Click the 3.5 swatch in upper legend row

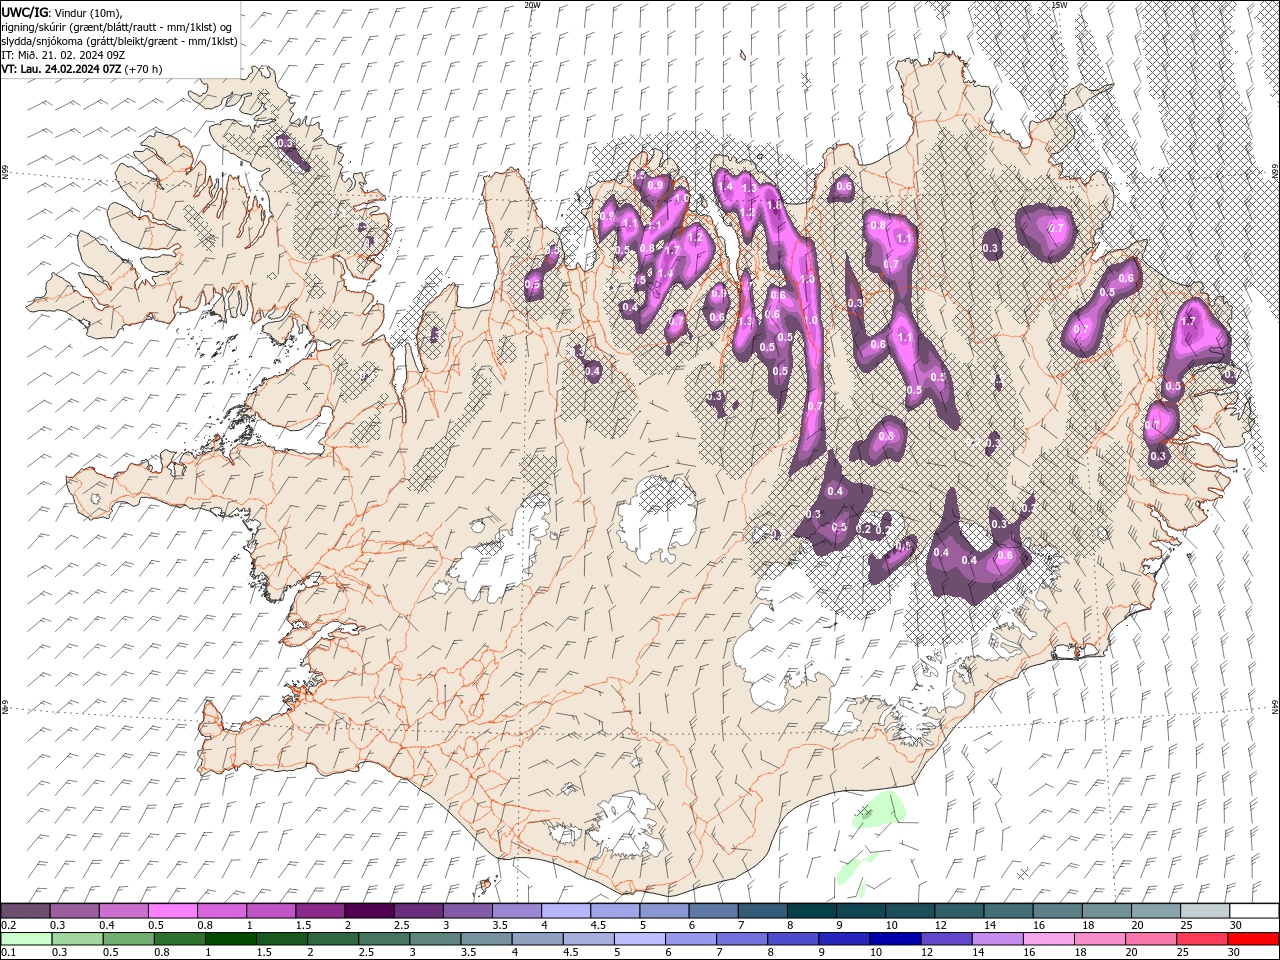(516, 911)
